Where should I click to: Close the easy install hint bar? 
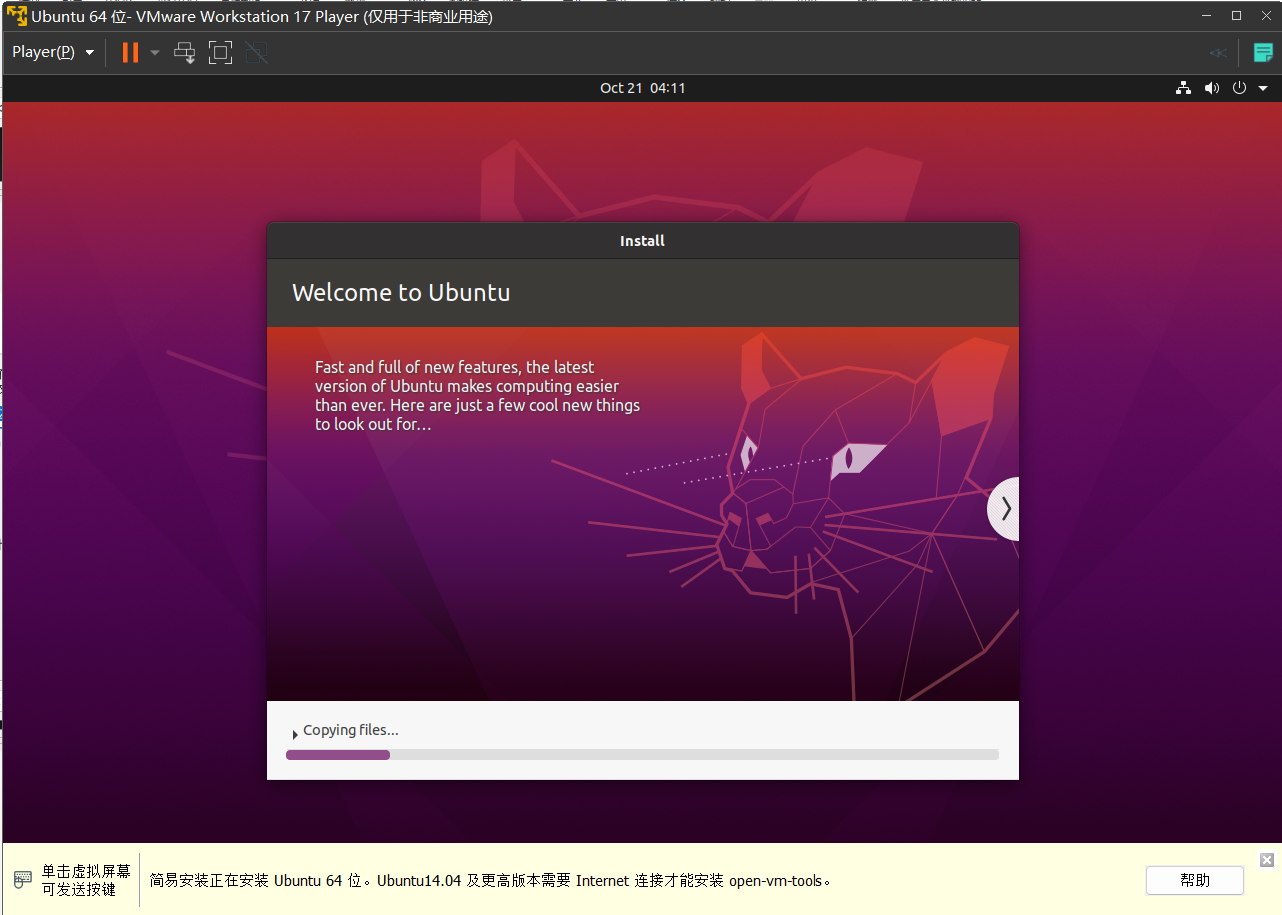[x=1266, y=860]
